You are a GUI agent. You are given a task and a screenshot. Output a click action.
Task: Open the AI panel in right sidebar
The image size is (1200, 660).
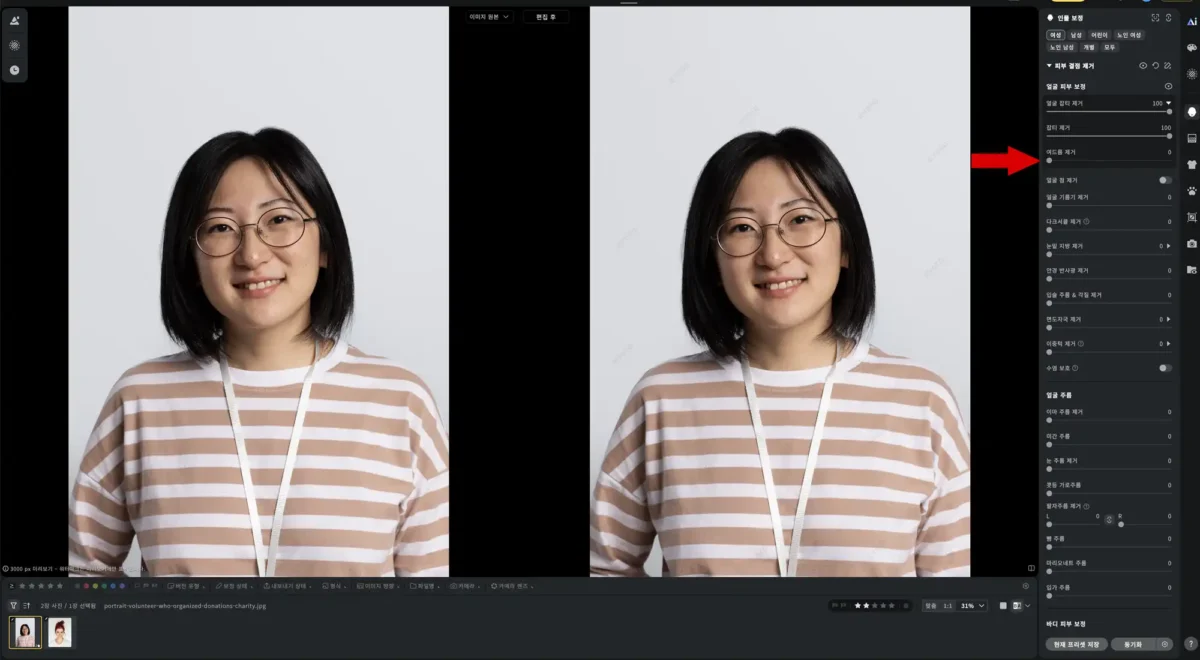[x=1191, y=21]
